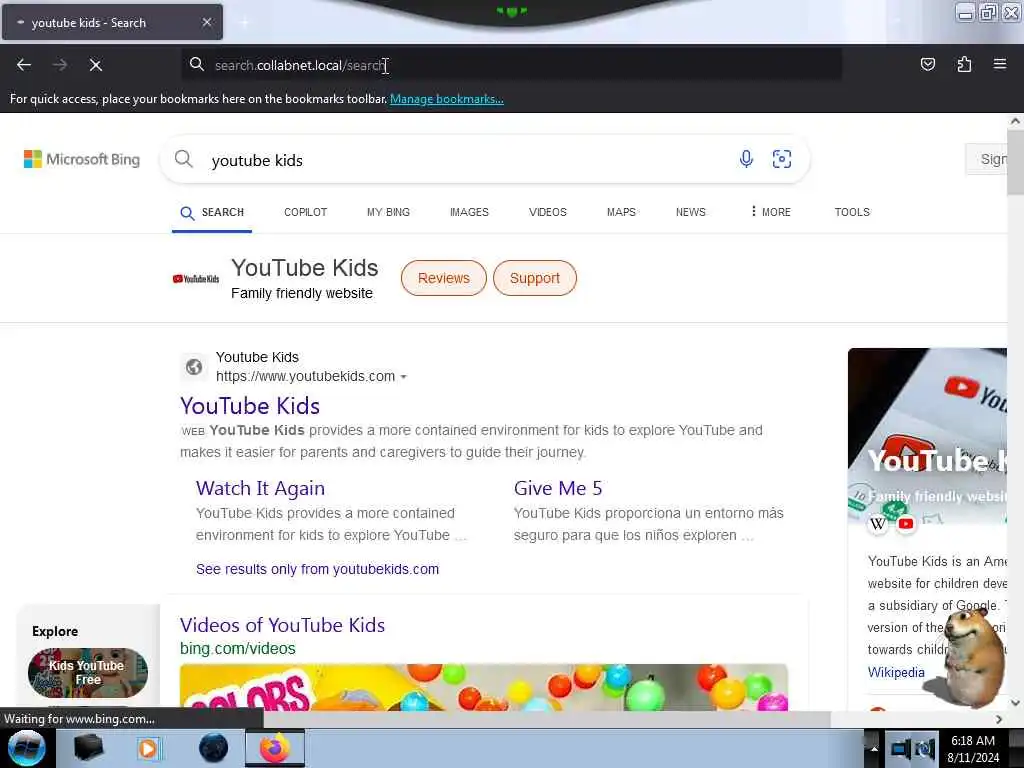Viewport: 1024px width, 768px height.
Task: Switch to the MAPS tab
Action: (x=621, y=212)
